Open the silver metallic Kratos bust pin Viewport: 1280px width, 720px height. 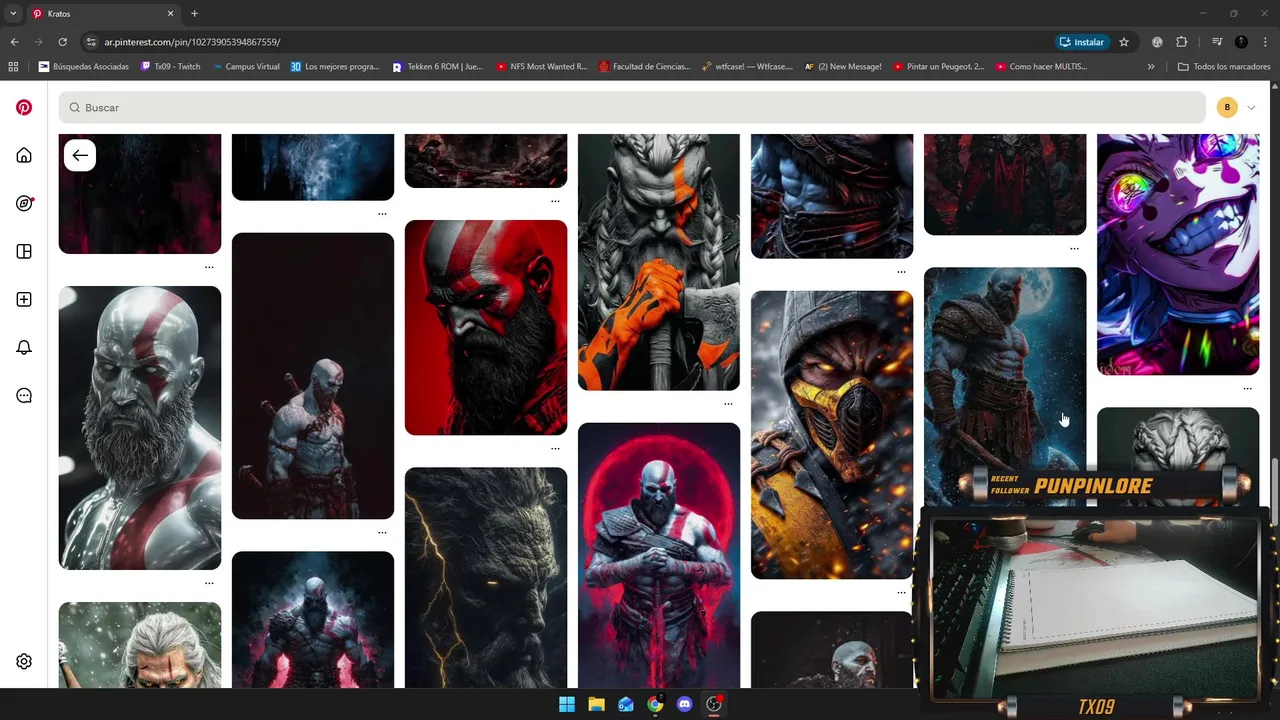click(x=140, y=428)
